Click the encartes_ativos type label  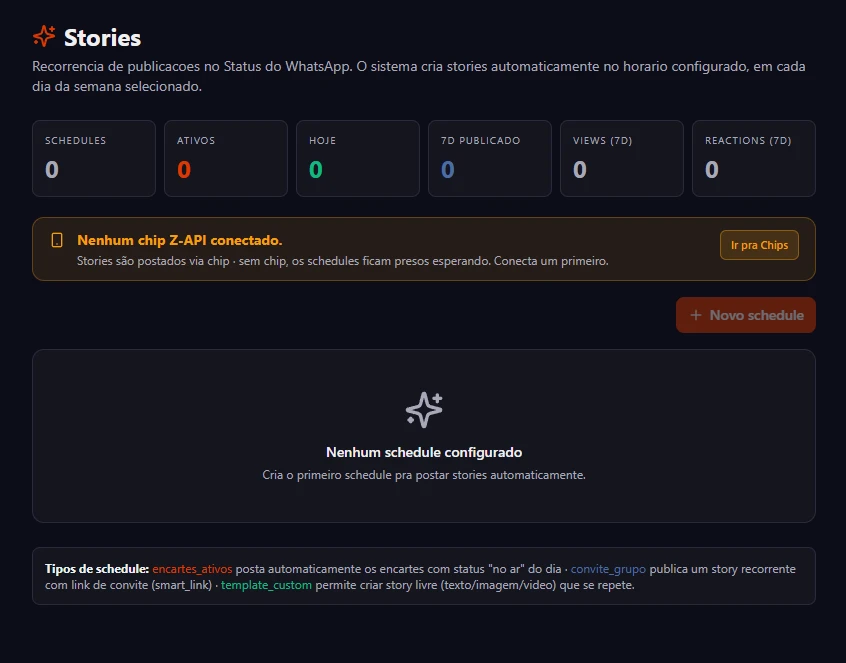tap(192, 569)
